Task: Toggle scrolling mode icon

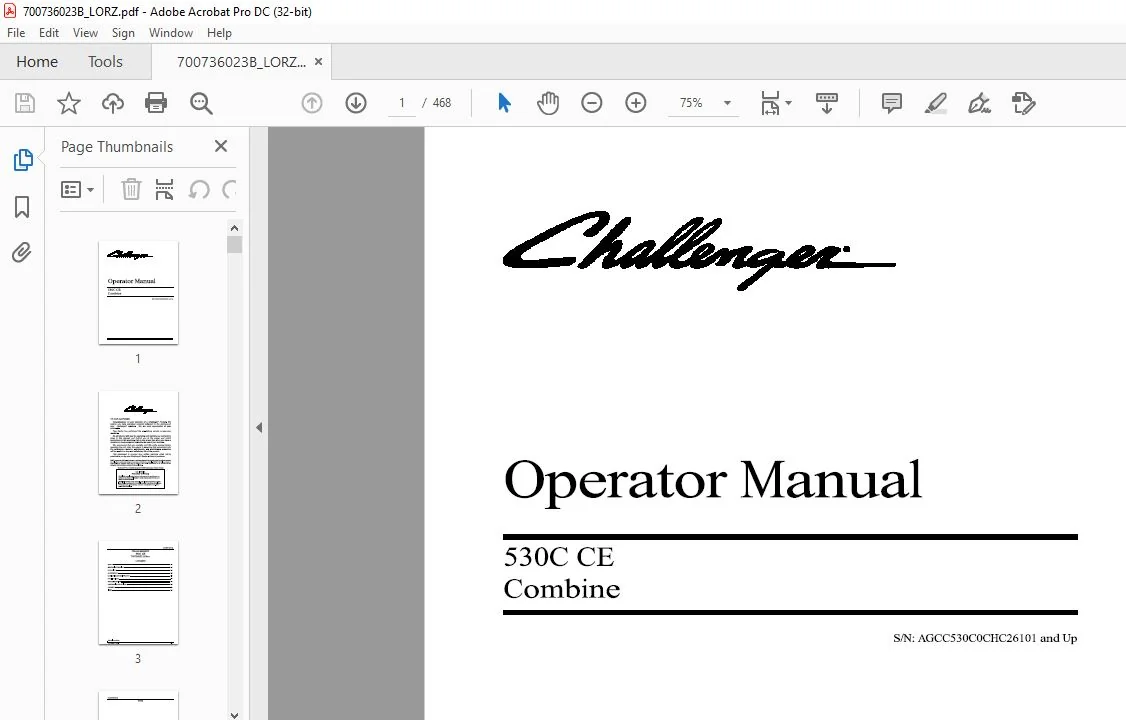Action: pyautogui.click(x=827, y=103)
